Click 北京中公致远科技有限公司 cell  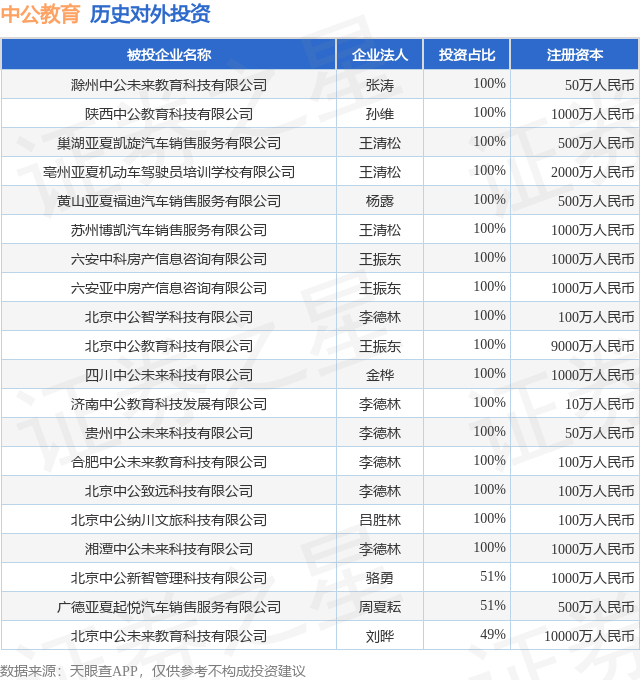(x=169, y=492)
